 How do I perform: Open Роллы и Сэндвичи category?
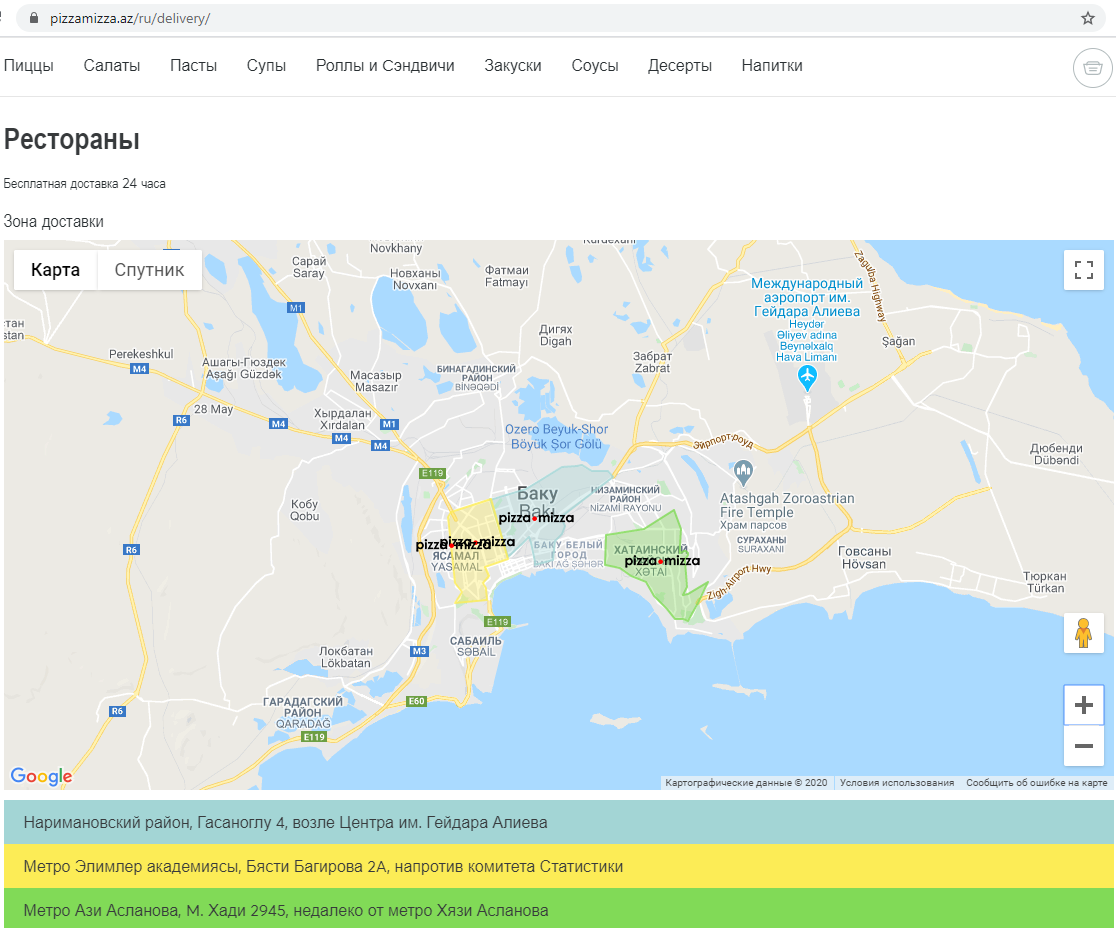point(385,65)
